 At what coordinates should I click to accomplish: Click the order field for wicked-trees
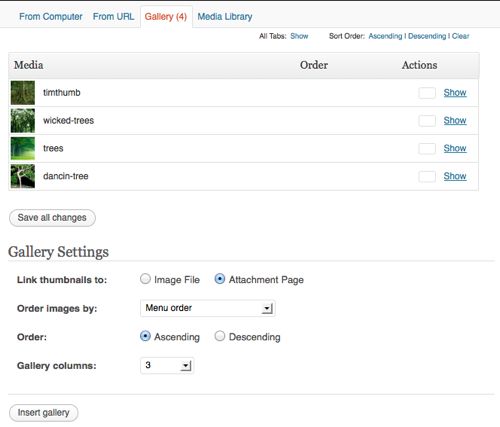coord(427,121)
